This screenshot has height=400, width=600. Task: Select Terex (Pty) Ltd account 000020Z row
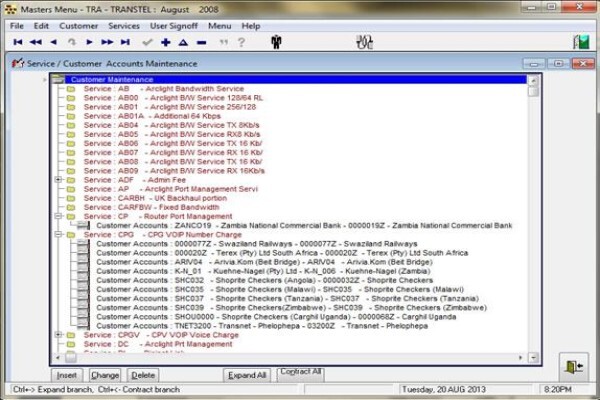pyautogui.click(x=282, y=253)
